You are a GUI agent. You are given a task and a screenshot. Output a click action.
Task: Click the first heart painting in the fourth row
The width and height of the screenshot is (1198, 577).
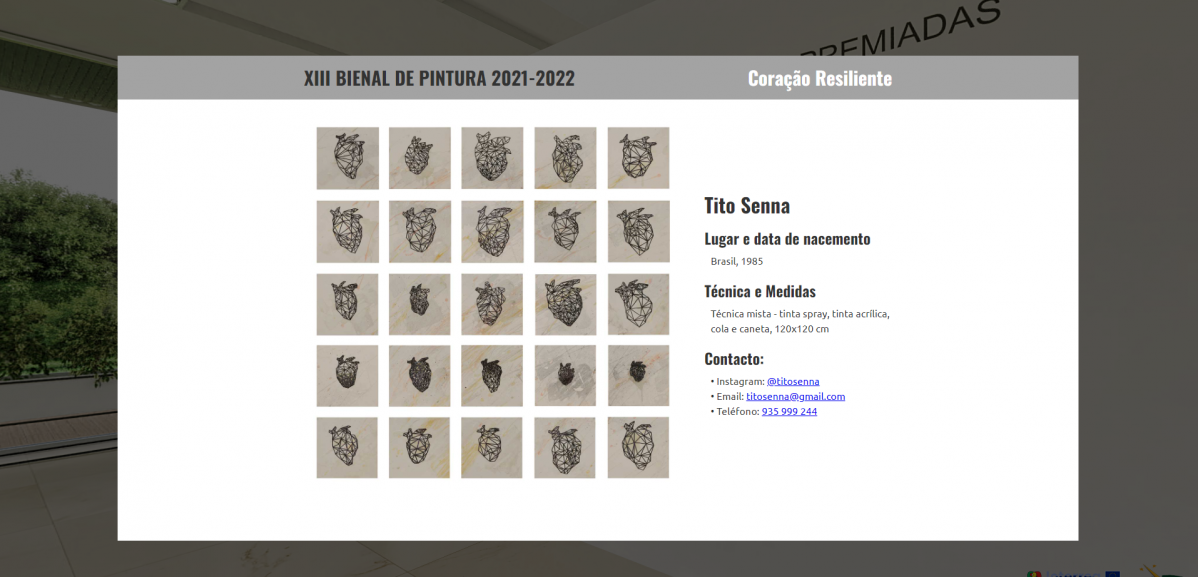[x=347, y=375]
